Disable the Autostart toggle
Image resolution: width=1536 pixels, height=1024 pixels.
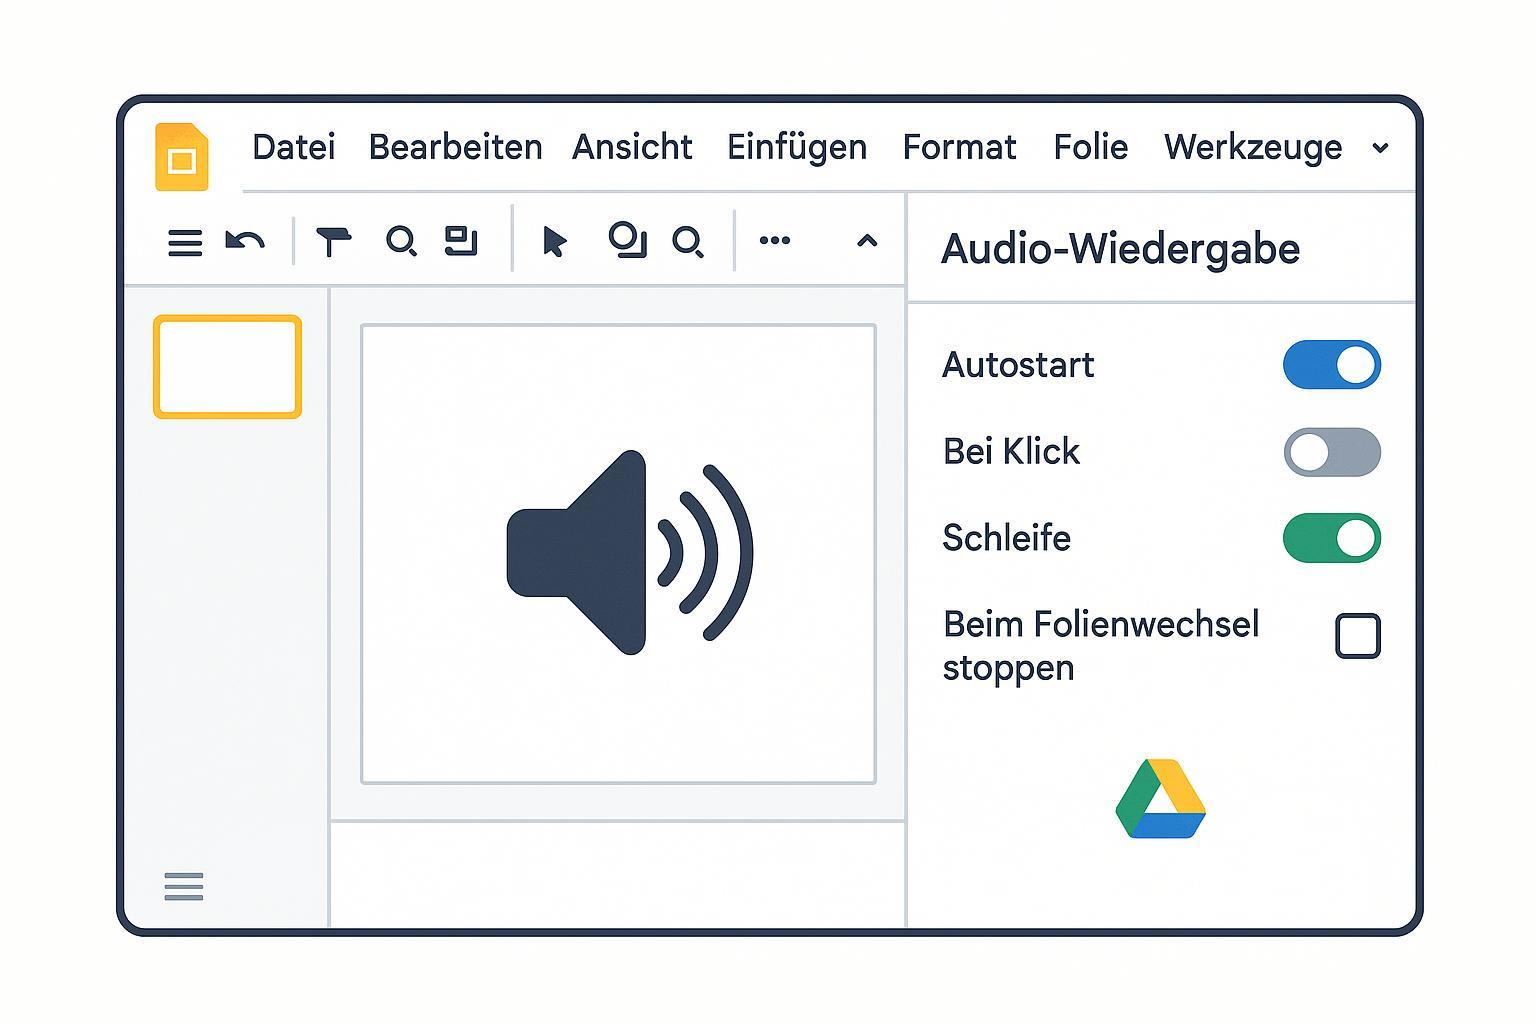[1331, 365]
